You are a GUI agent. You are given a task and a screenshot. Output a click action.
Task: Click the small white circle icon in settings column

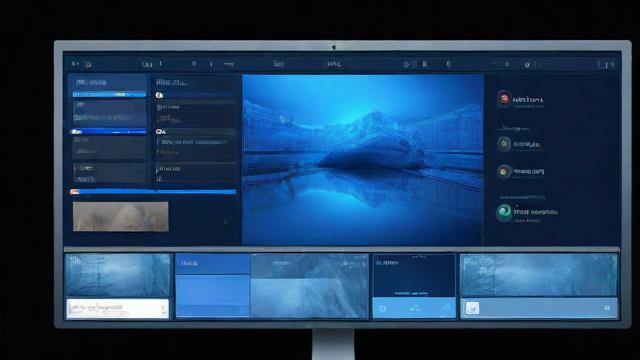pos(159,95)
